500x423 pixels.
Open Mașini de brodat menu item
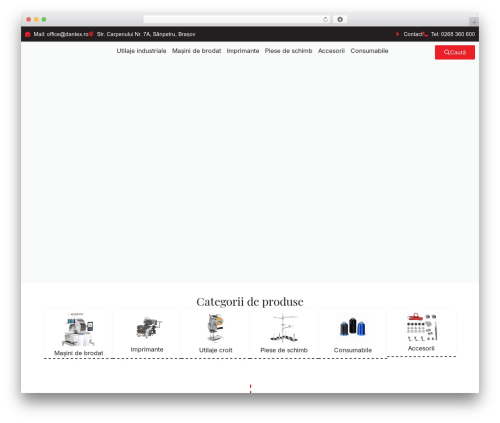point(196,51)
